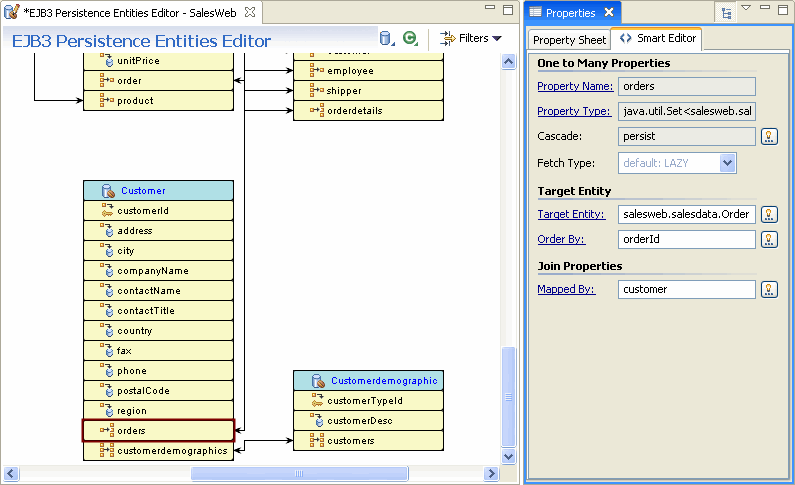This screenshot has height=485, width=795.
Task: Open the Properties view menu triangle
Action: click(746, 8)
